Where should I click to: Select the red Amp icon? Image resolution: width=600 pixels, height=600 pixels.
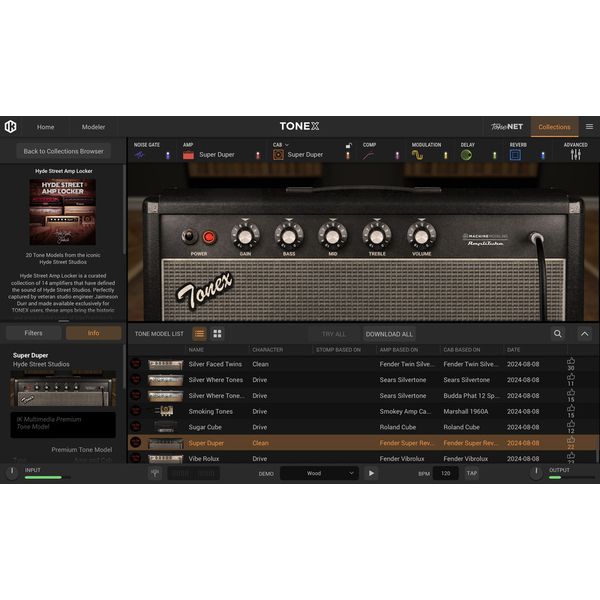[188, 155]
